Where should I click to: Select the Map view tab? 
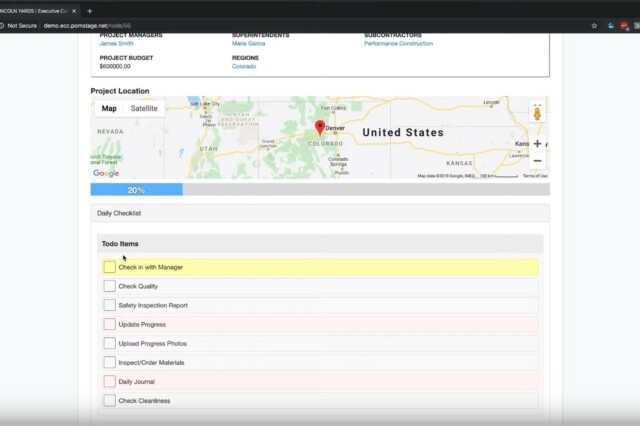click(x=109, y=108)
